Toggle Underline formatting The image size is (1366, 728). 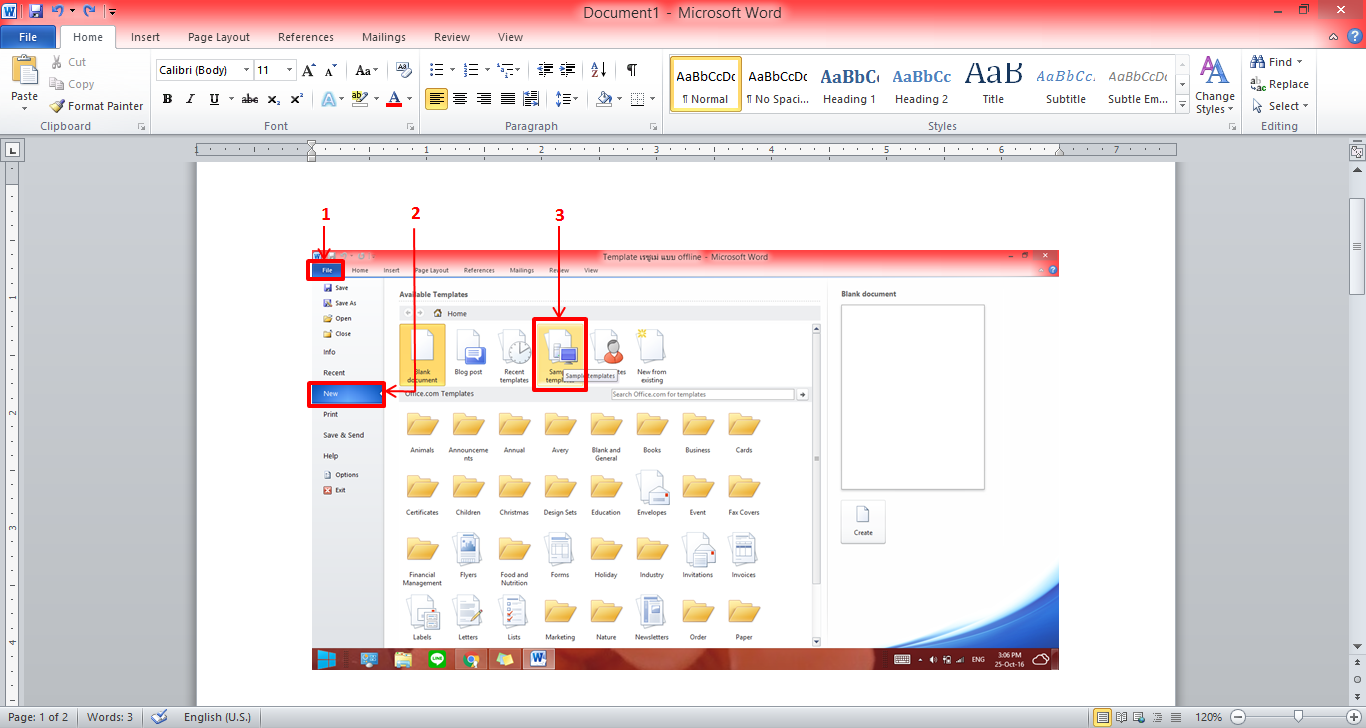[x=214, y=99]
